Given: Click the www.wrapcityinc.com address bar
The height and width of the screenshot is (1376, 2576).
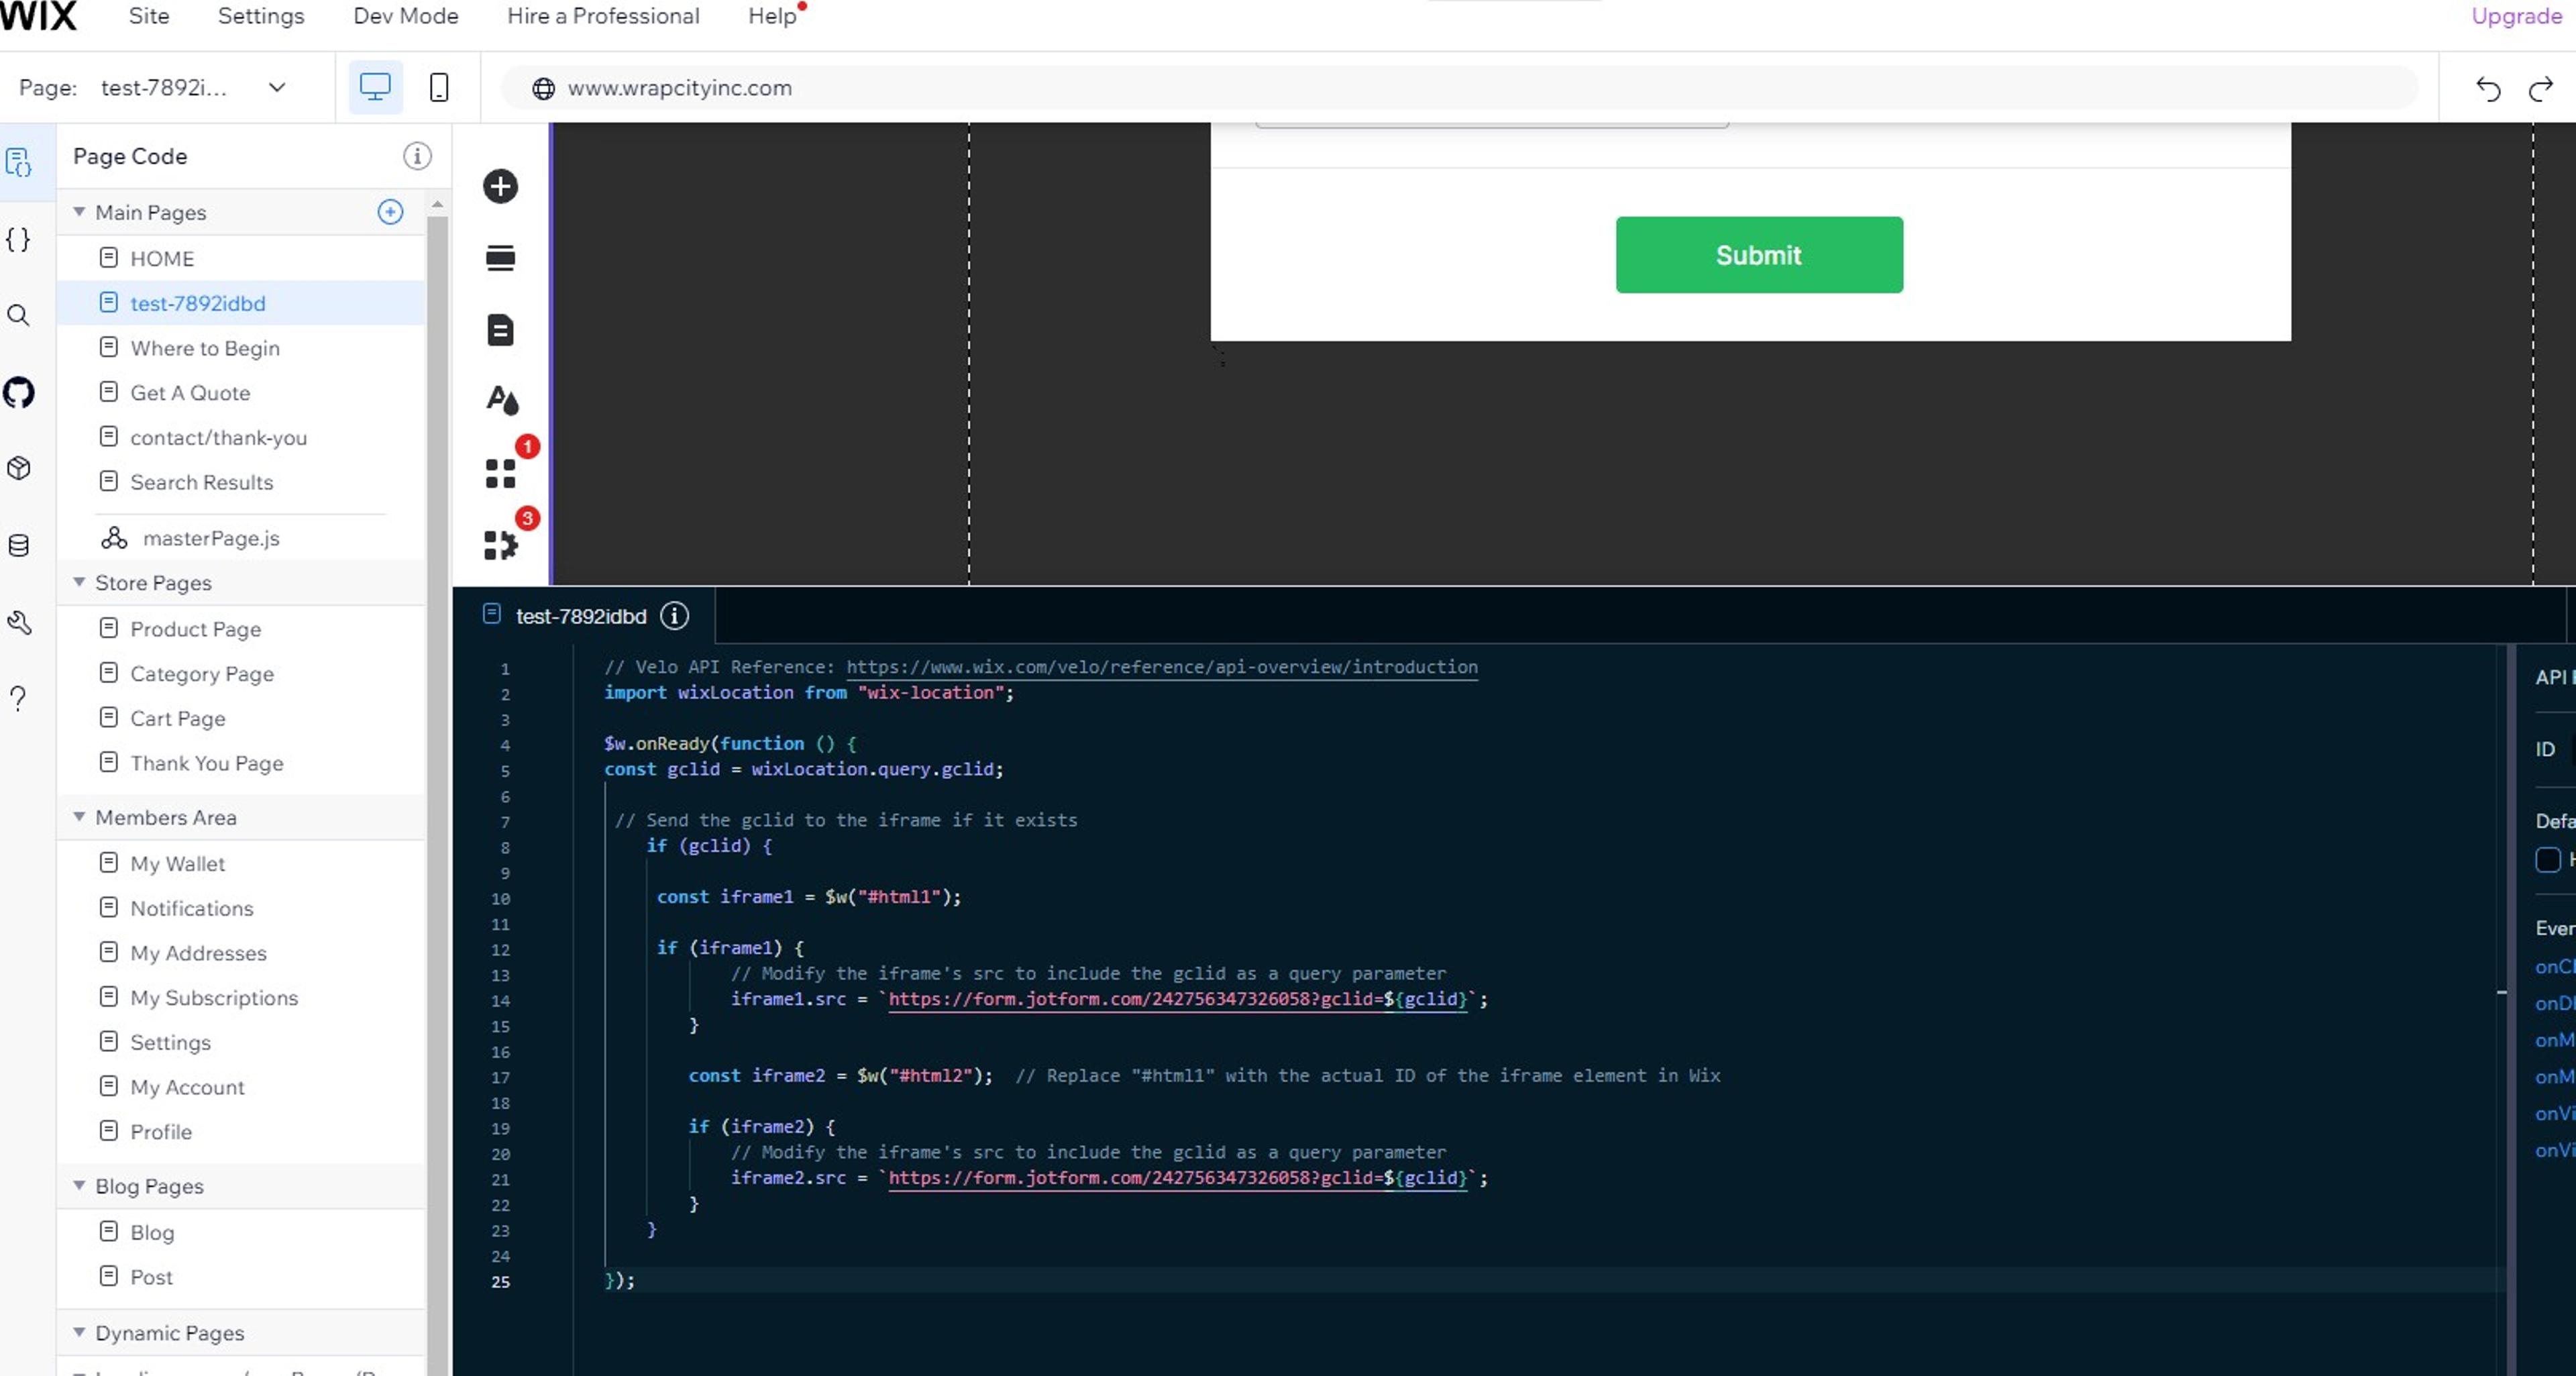Looking at the screenshot, I should pyautogui.click(x=1459, y=88).
